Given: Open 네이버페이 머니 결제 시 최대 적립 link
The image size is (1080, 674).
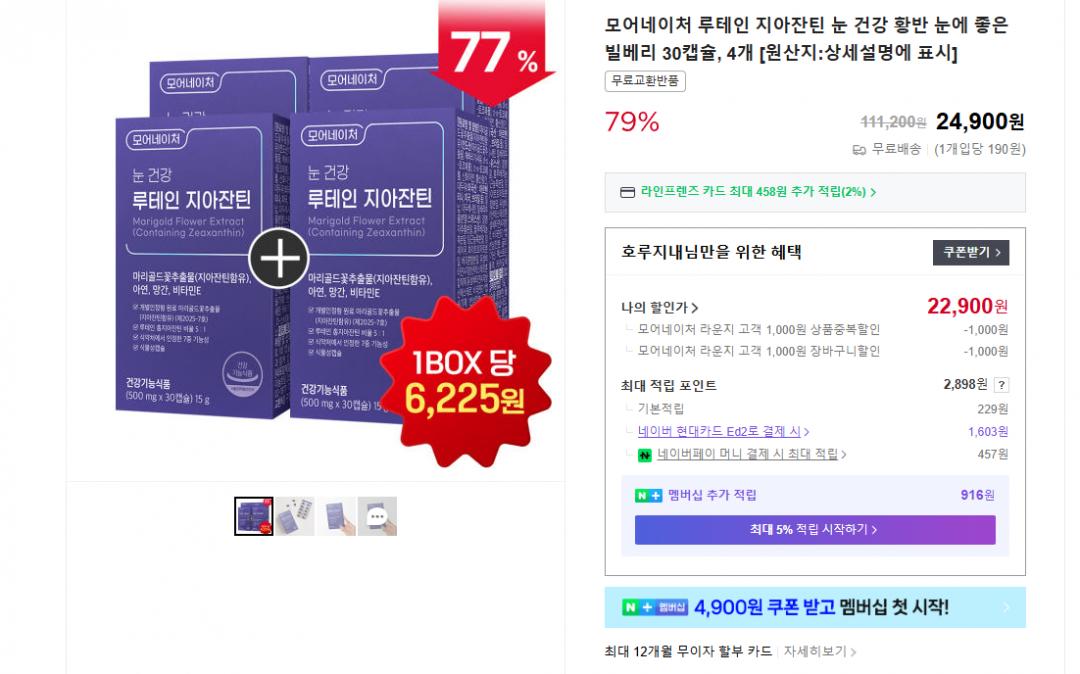Looking at the screenshot, I should (x=751, y=454).
